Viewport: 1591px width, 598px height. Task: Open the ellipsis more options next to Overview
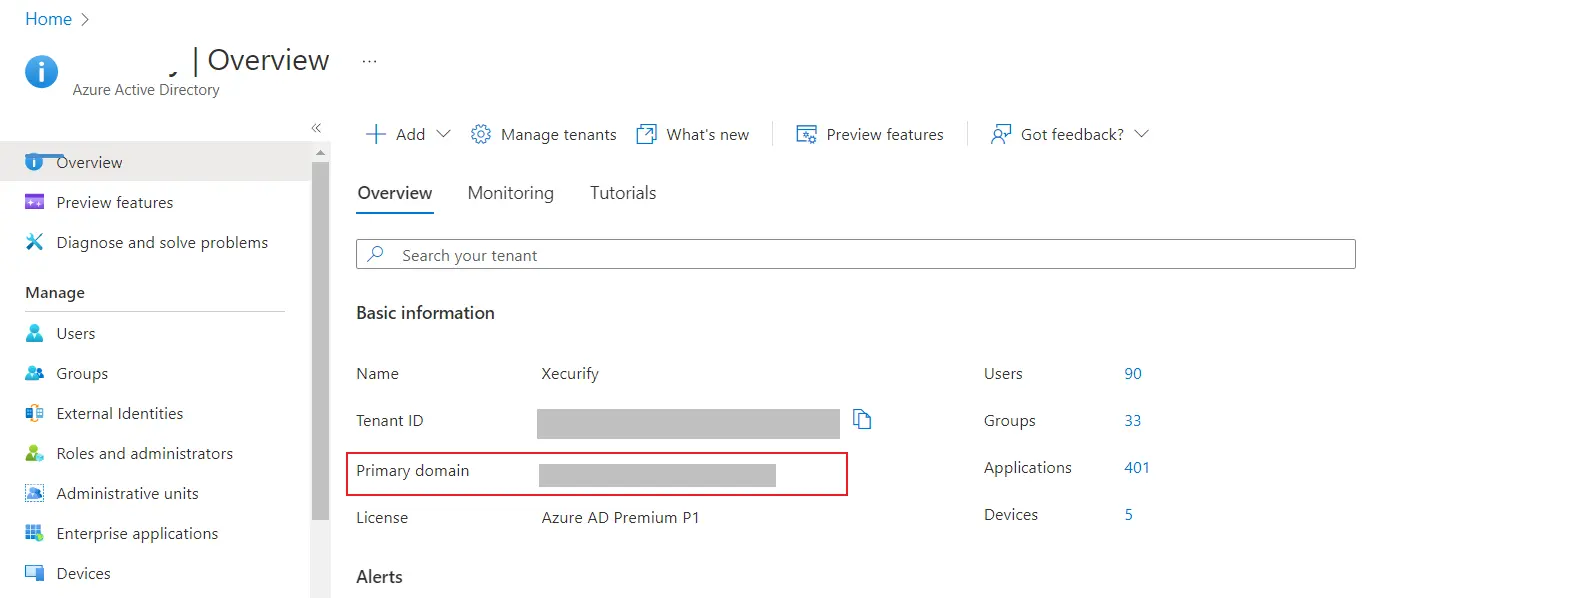[x=369, y=61]
